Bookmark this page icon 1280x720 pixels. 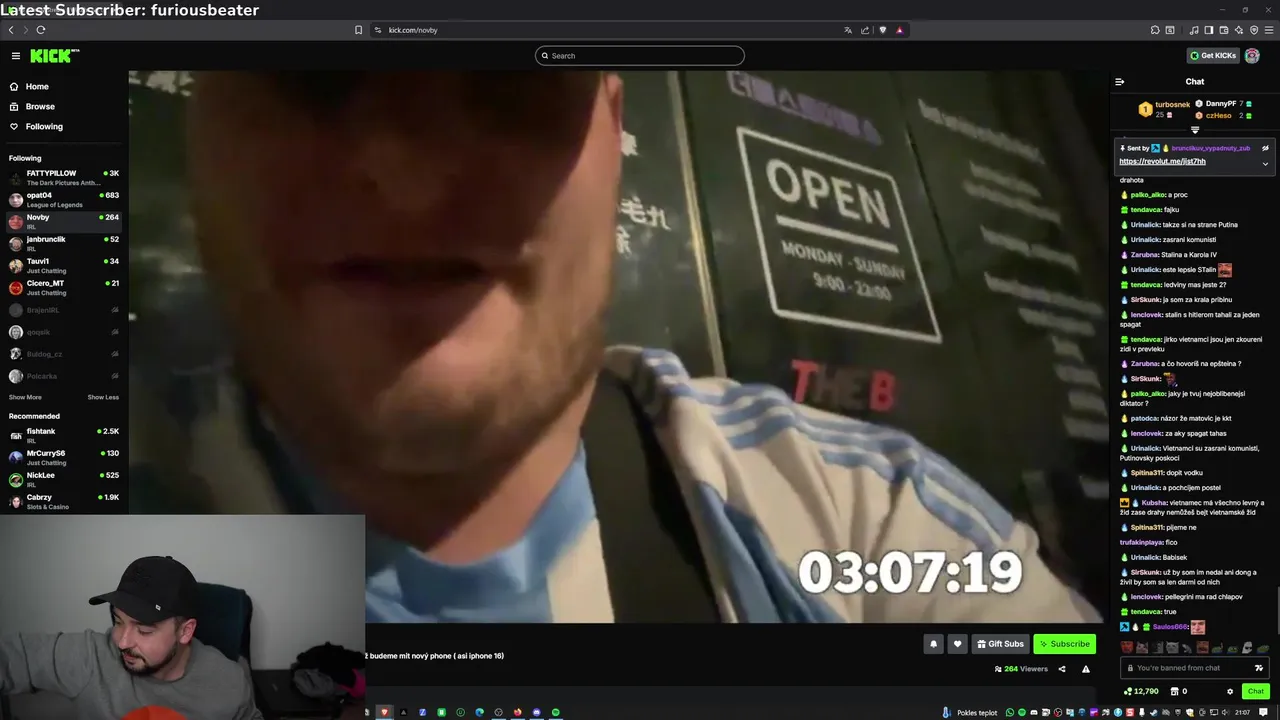[x=358, y=30]
